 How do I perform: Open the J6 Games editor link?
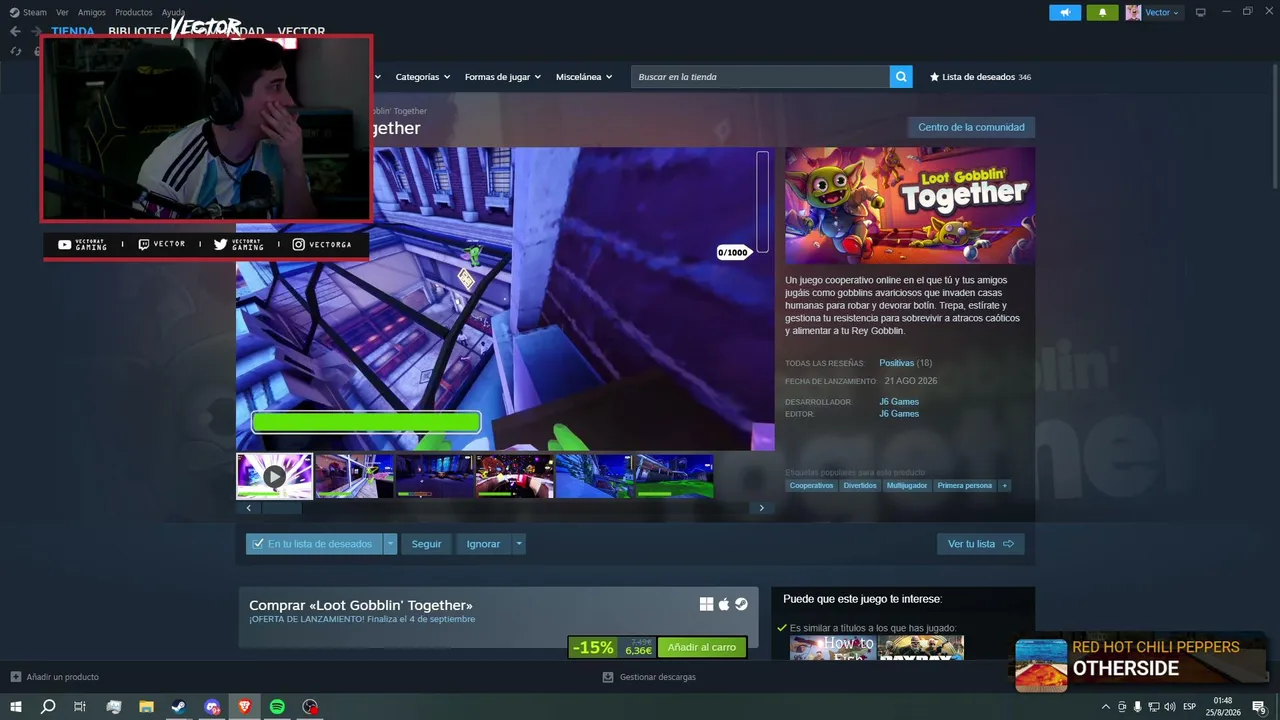(x=899, y=414)
